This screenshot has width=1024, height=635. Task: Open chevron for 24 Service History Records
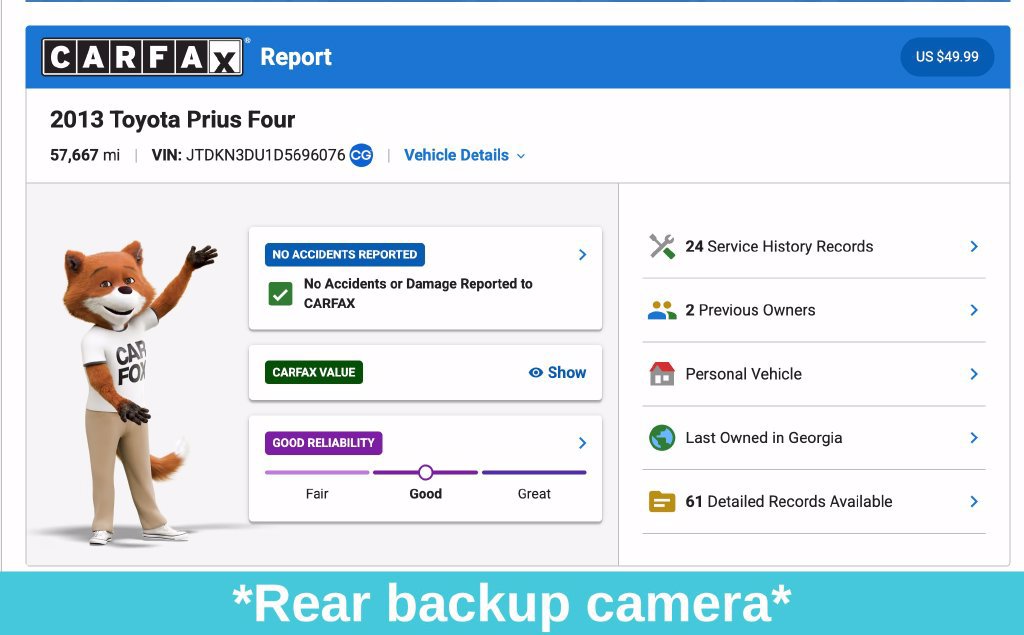tap(974, 246)
